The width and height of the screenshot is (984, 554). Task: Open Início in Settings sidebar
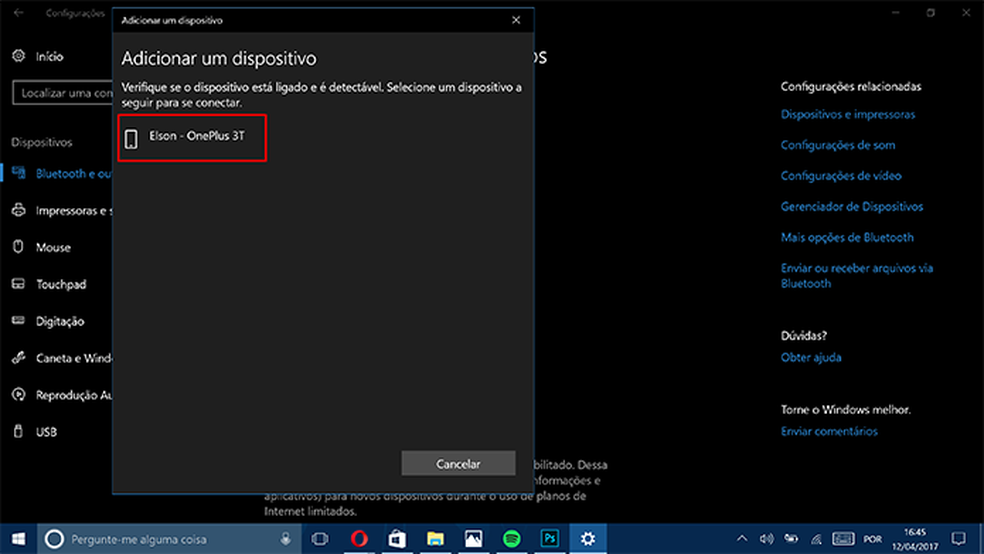tap(50, 56)
